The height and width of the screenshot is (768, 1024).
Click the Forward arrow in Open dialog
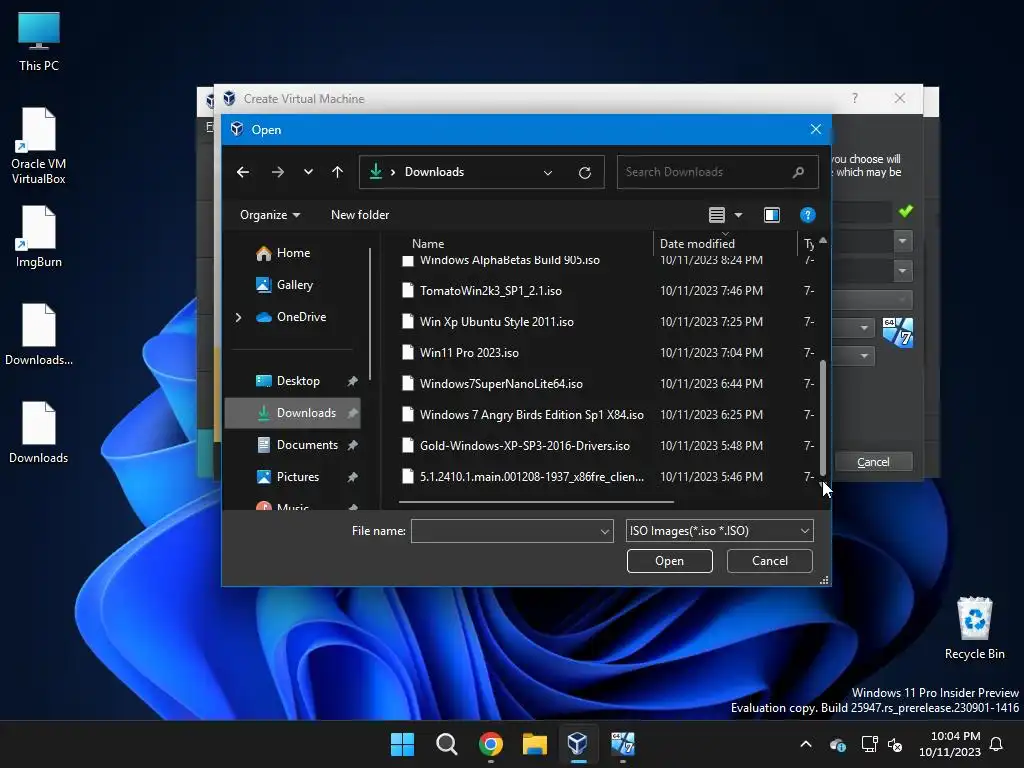278,172
